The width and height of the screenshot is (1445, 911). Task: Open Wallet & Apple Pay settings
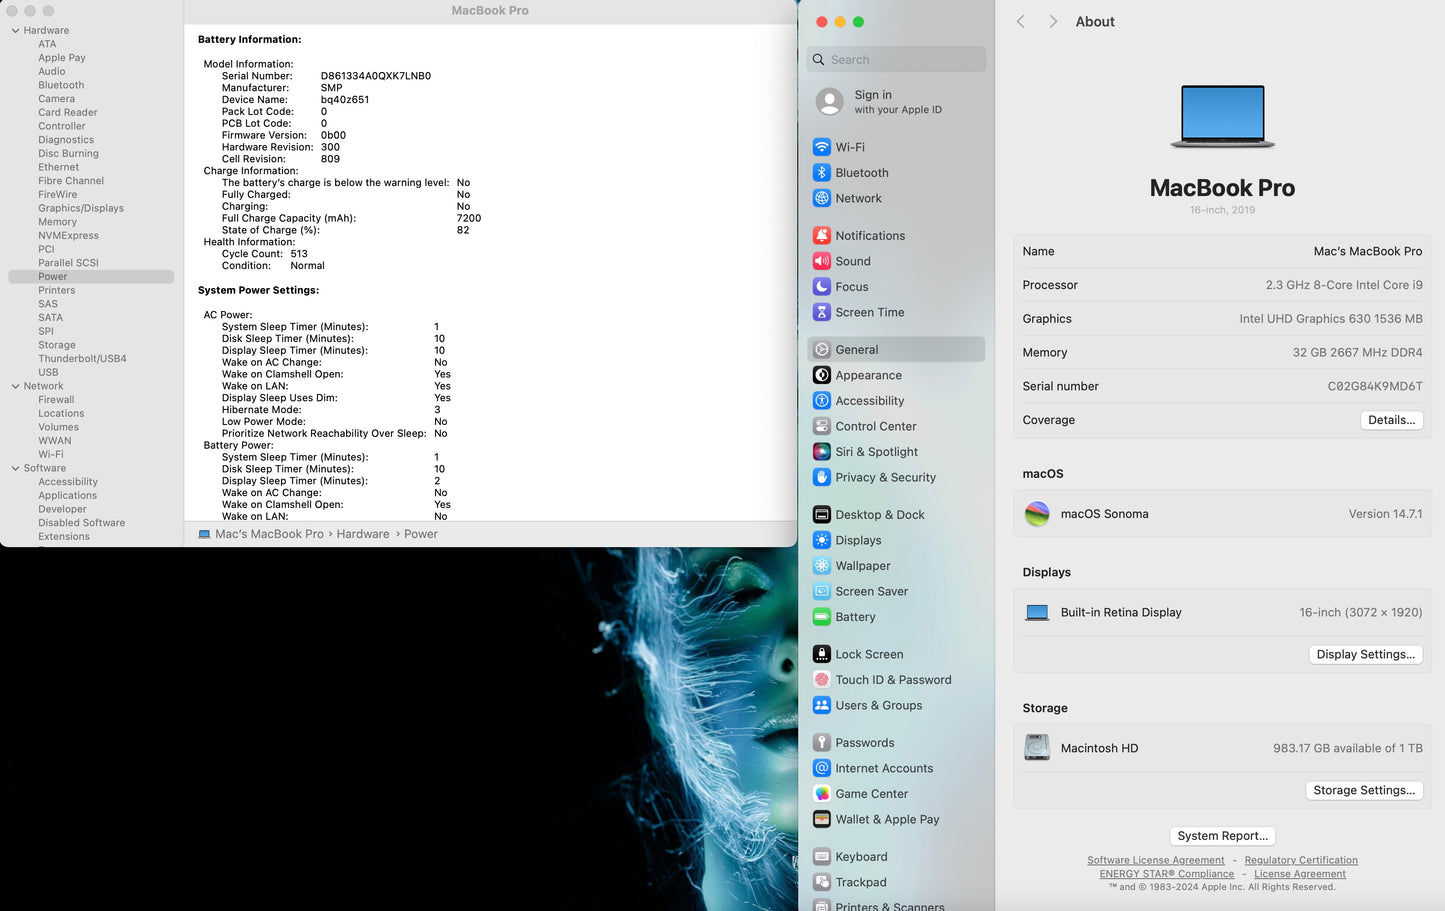point(887,819)
